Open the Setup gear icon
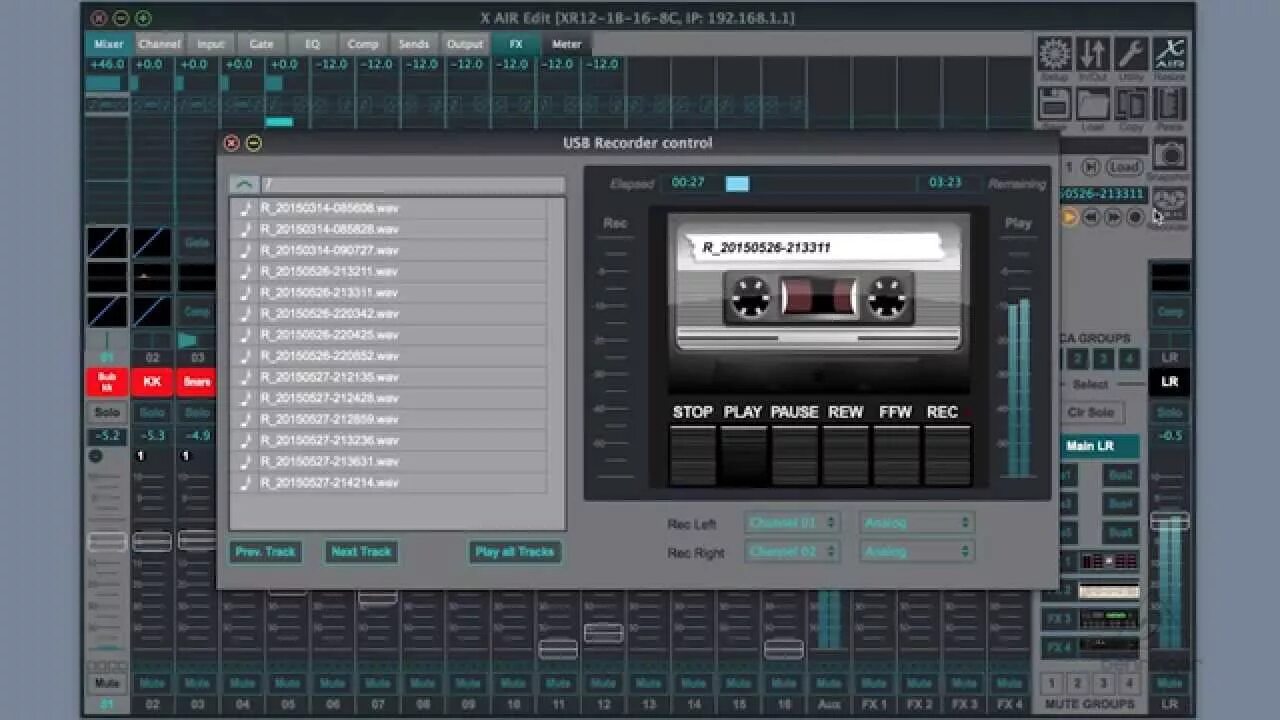 pyautogui.click(x=1054, y=54)
